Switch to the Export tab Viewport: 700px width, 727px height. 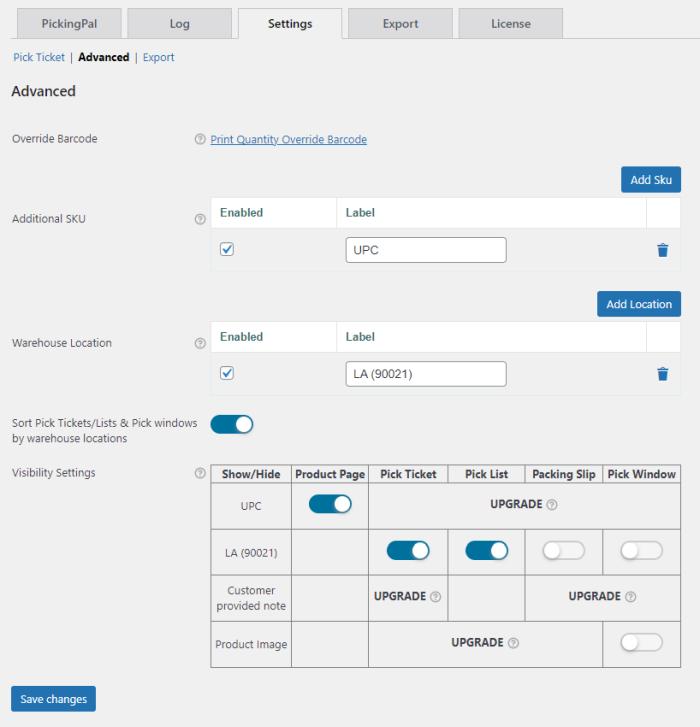tap(400, 24)
